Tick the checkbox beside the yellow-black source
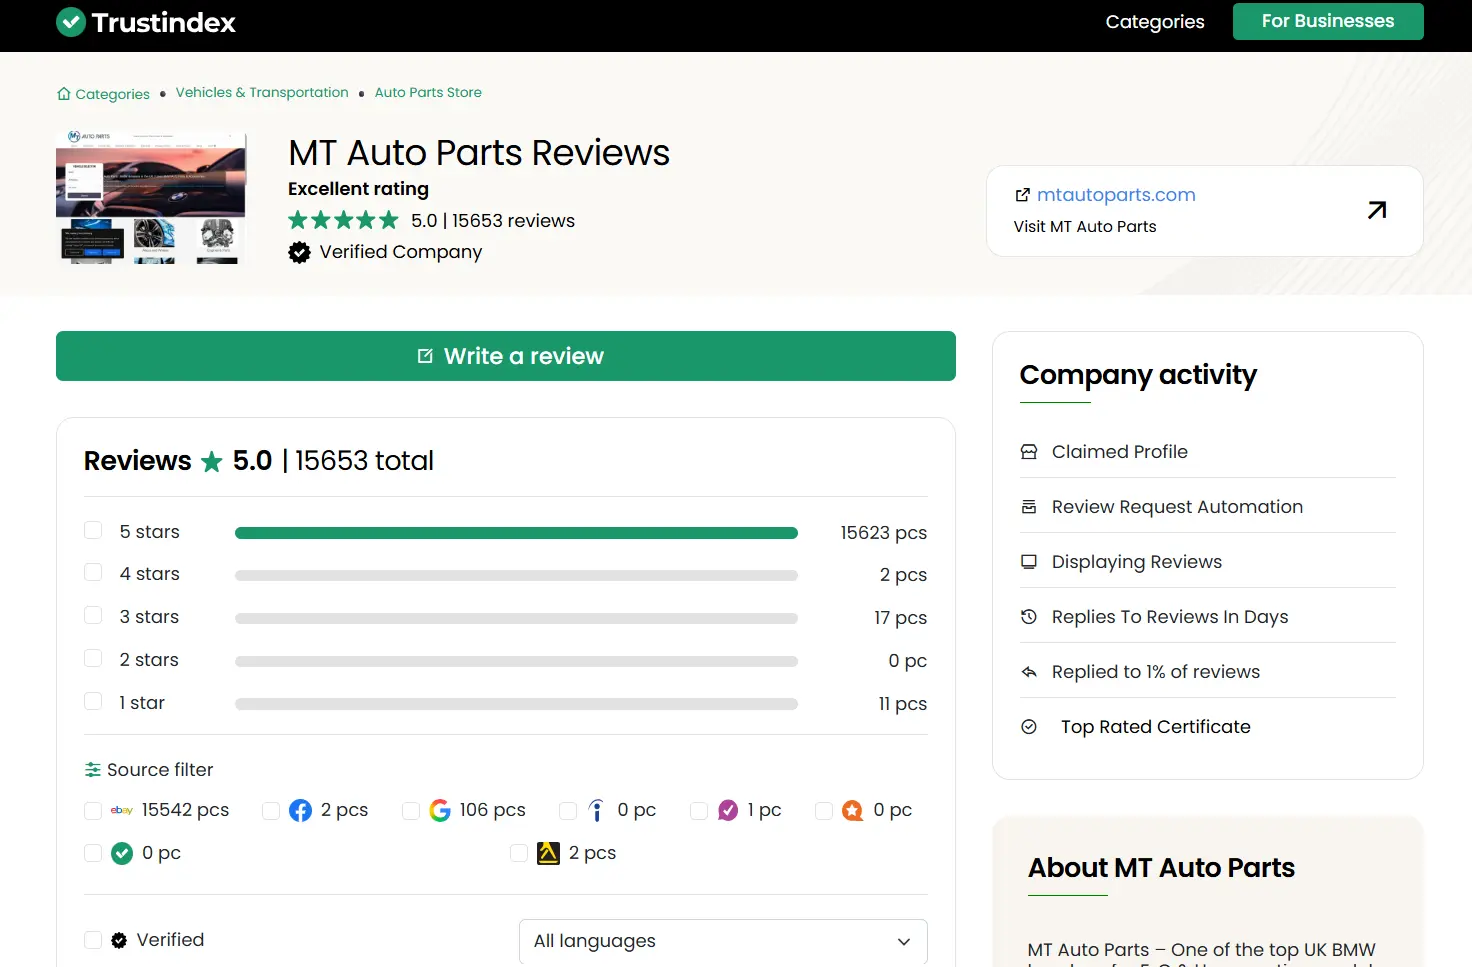 (519, 853)
